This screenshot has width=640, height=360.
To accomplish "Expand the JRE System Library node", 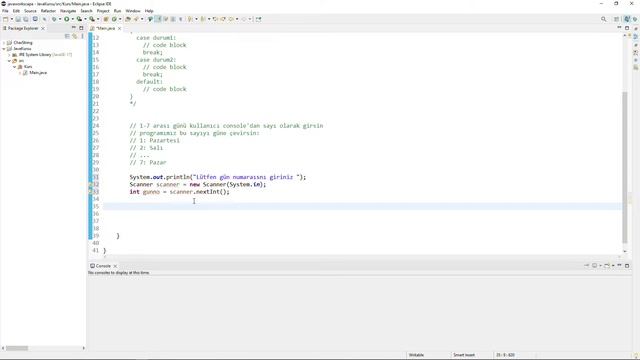I will tap(9, 54).
